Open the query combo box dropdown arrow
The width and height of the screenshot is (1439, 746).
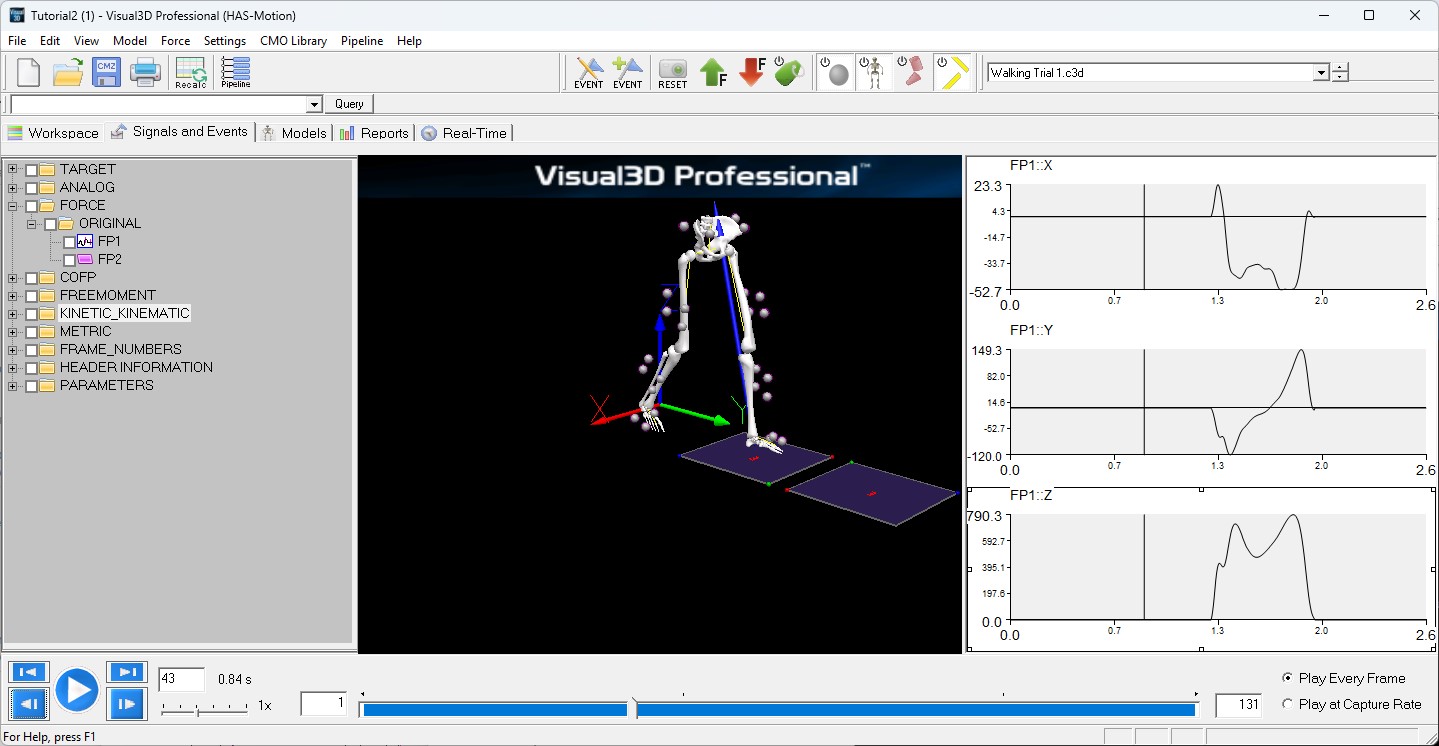tap(314, 104)
